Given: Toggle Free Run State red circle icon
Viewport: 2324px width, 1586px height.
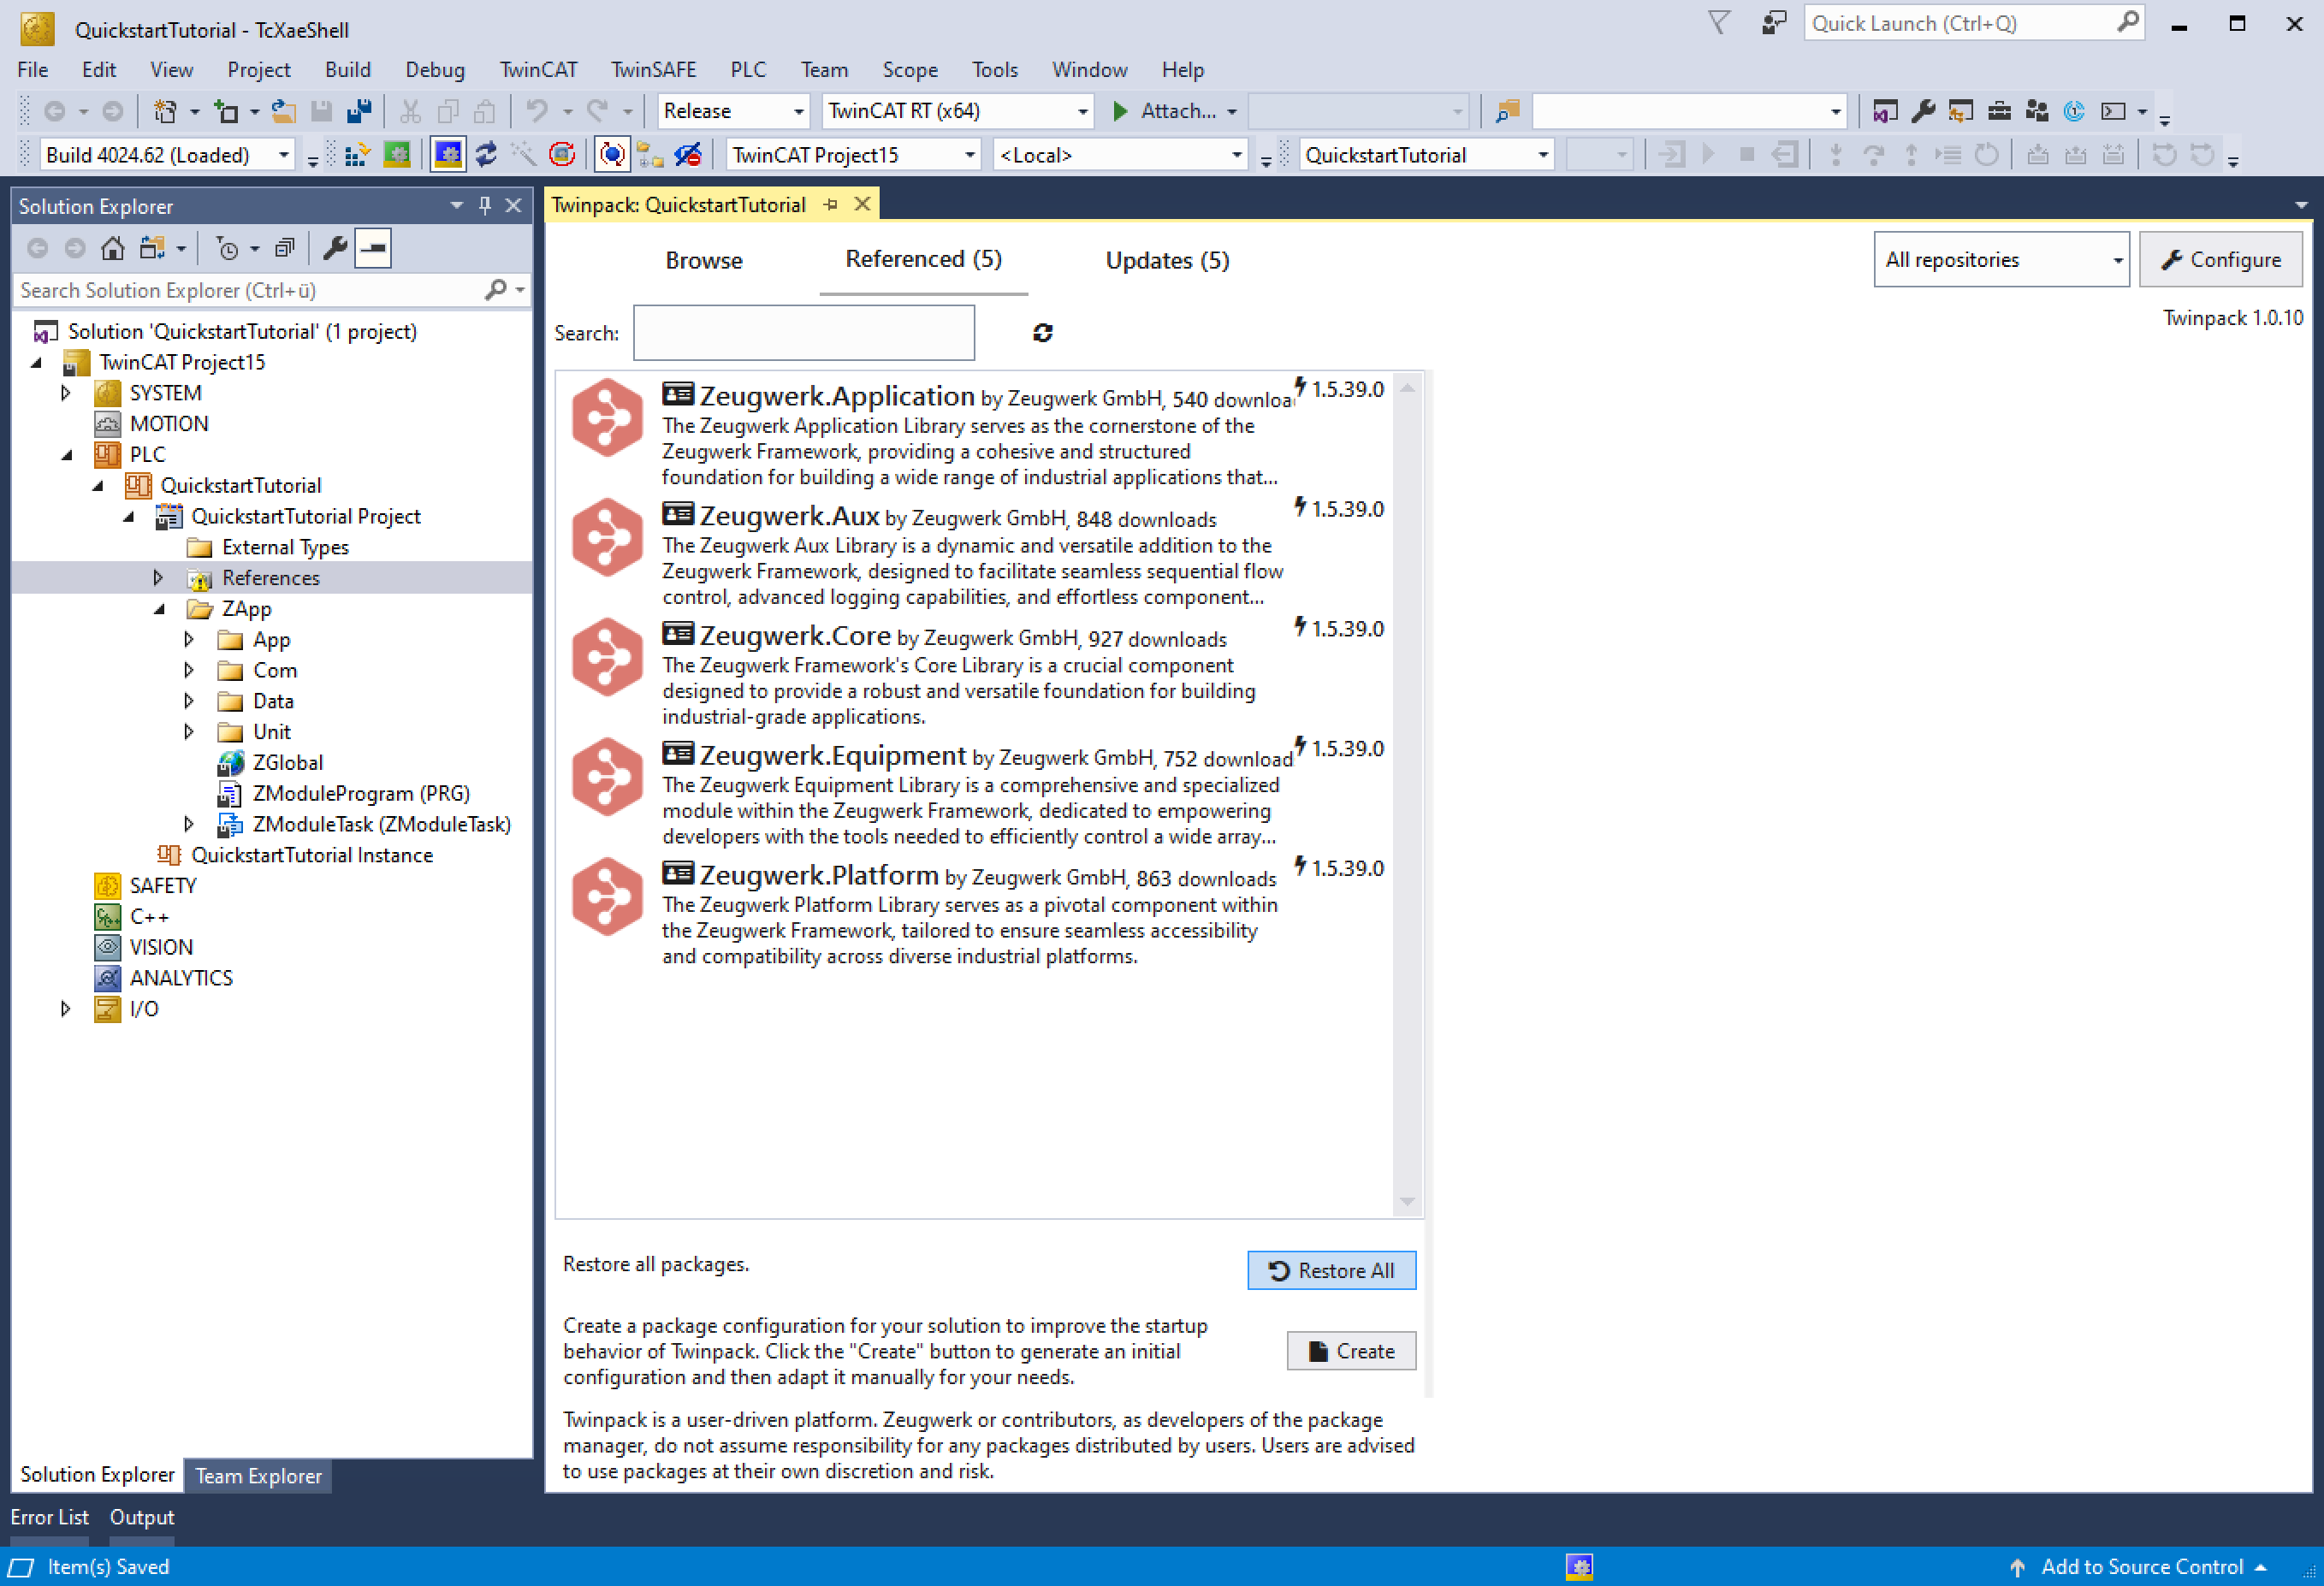Looking at the screenshot, I should [x=562, y=155].
